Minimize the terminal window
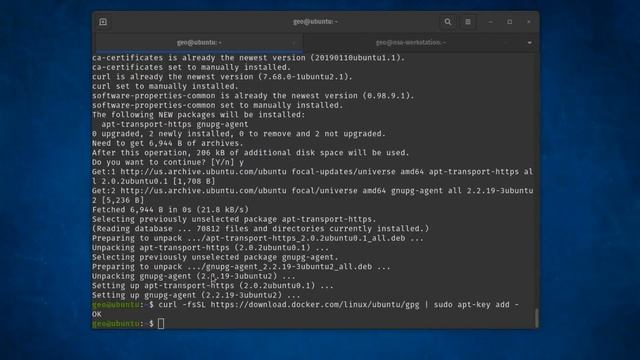 point(491,22)
